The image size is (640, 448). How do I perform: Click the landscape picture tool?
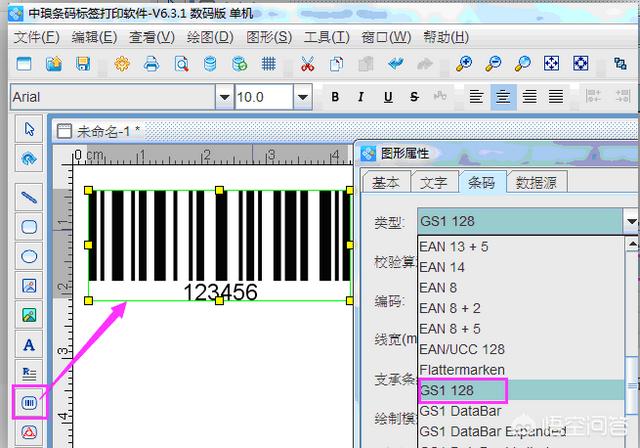tap(29, 315)
